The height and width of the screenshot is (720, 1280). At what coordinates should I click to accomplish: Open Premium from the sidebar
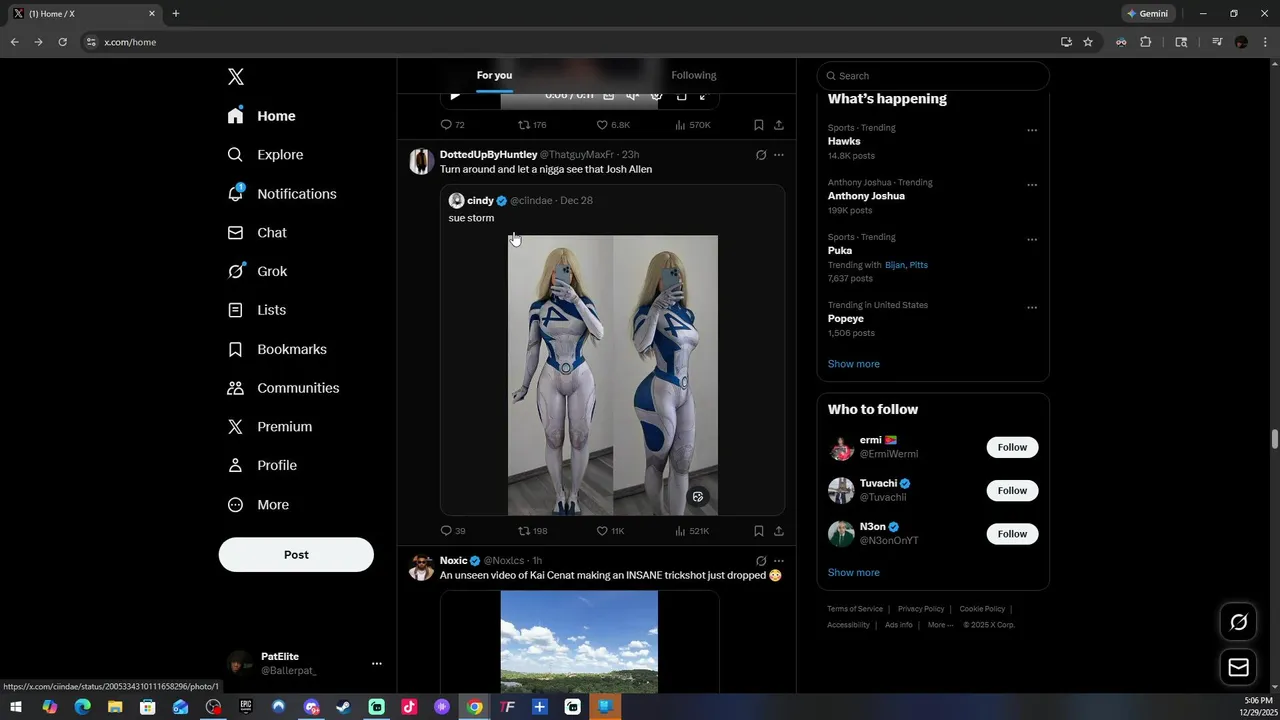(271, 427)
